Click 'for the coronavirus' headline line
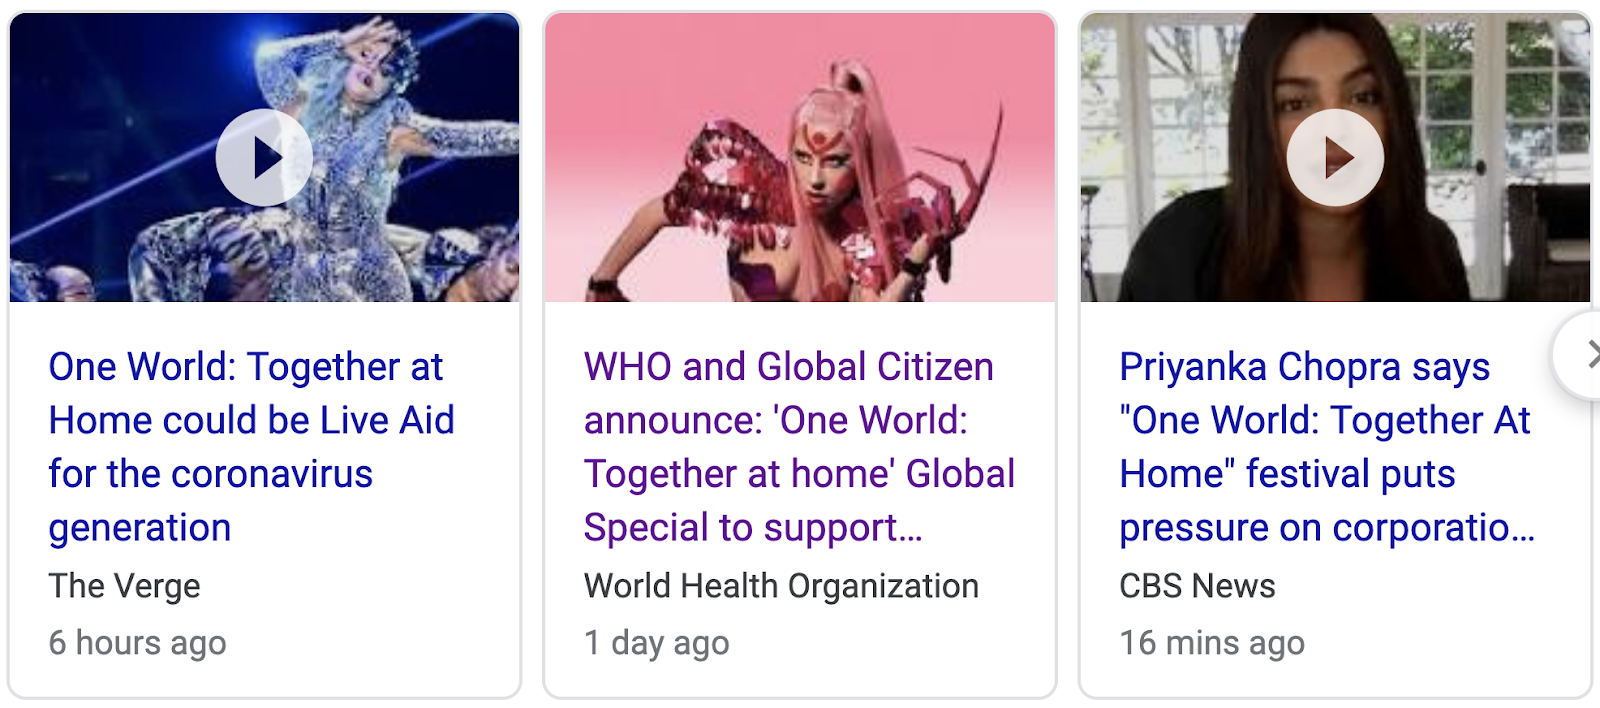1600x708 pixels. point(211,474)
